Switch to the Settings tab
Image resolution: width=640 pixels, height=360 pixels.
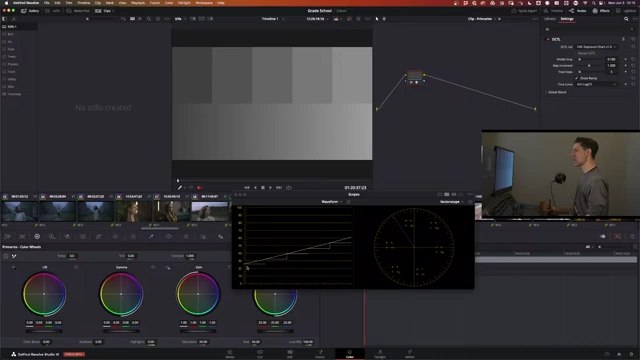[x=567, y=19]
